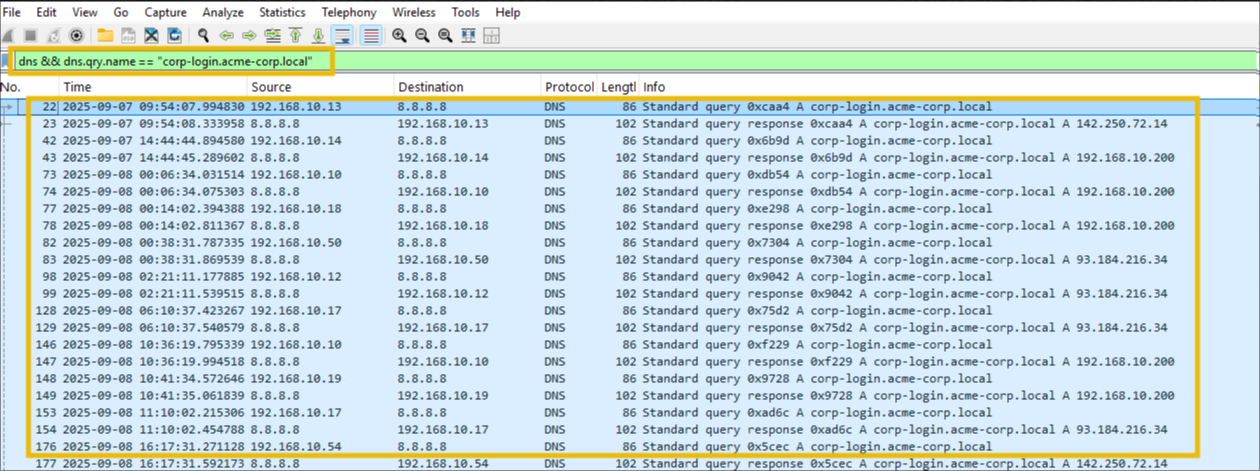Go forward in packet history

249,36
